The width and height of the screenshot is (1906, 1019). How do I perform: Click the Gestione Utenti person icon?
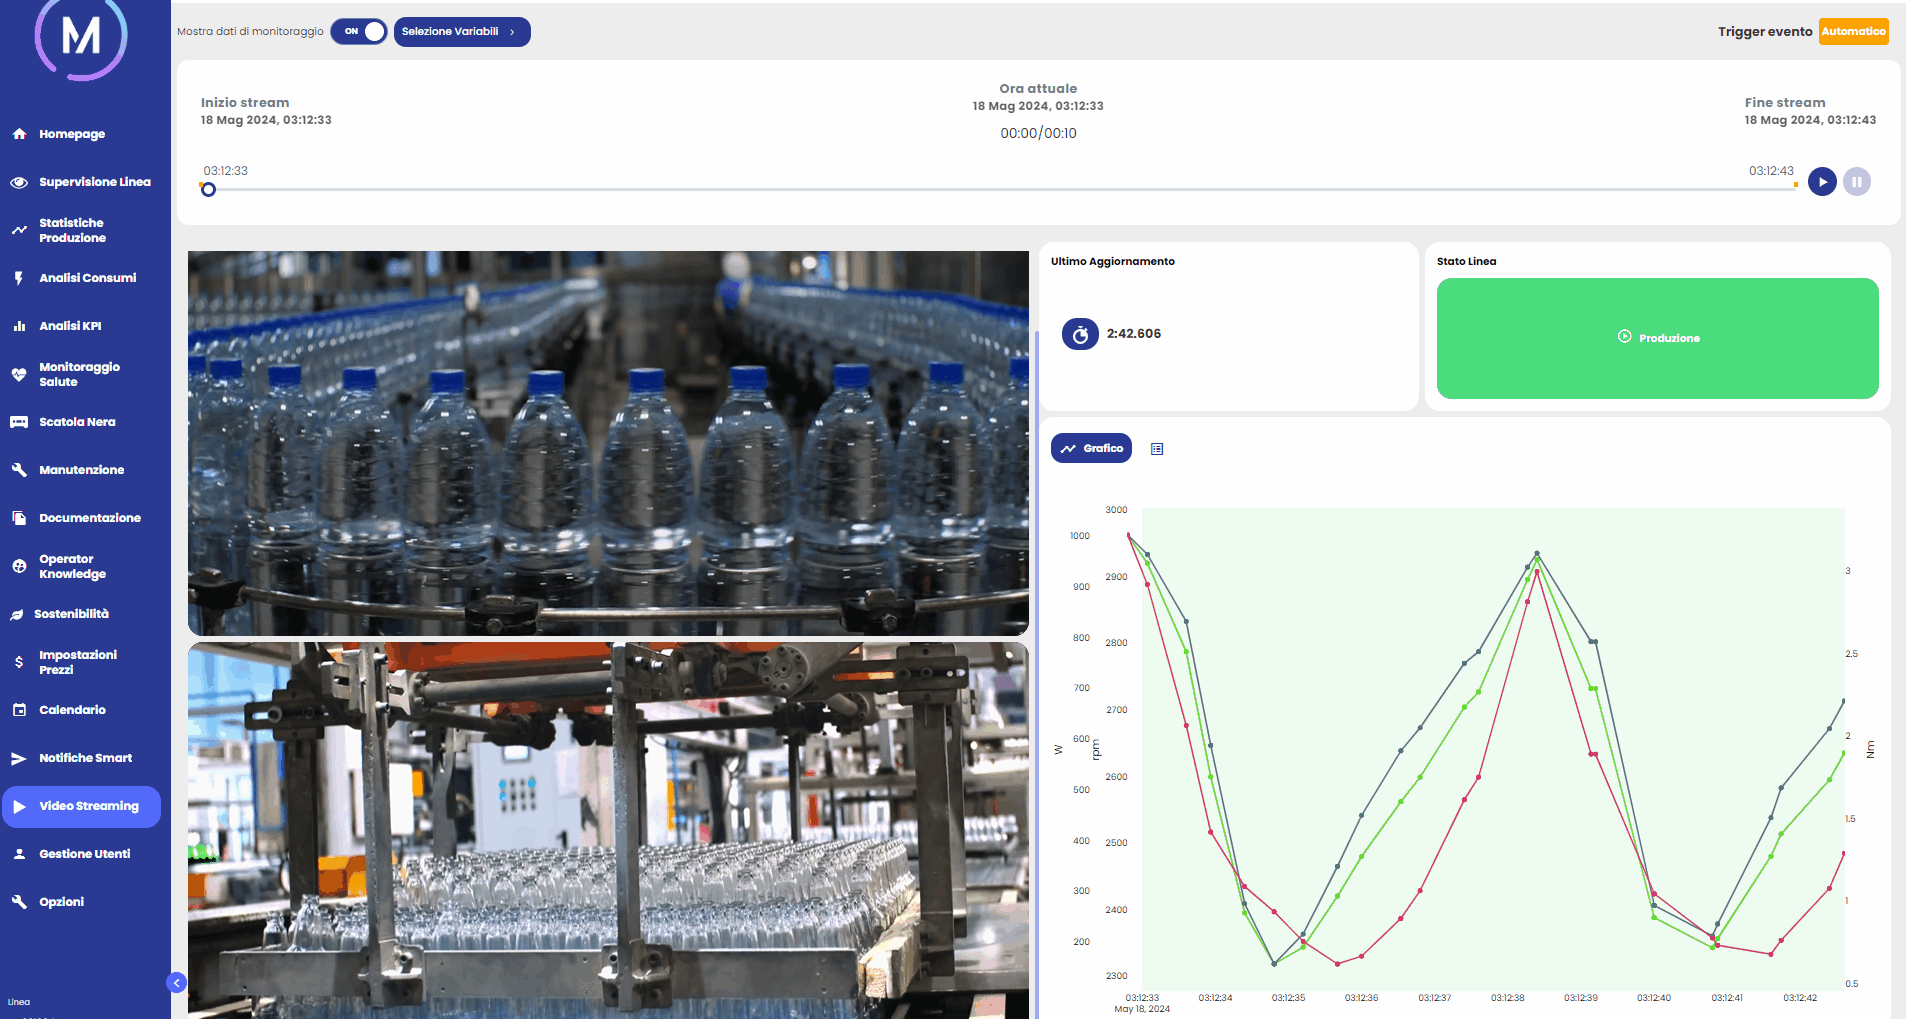click(19, 854)
